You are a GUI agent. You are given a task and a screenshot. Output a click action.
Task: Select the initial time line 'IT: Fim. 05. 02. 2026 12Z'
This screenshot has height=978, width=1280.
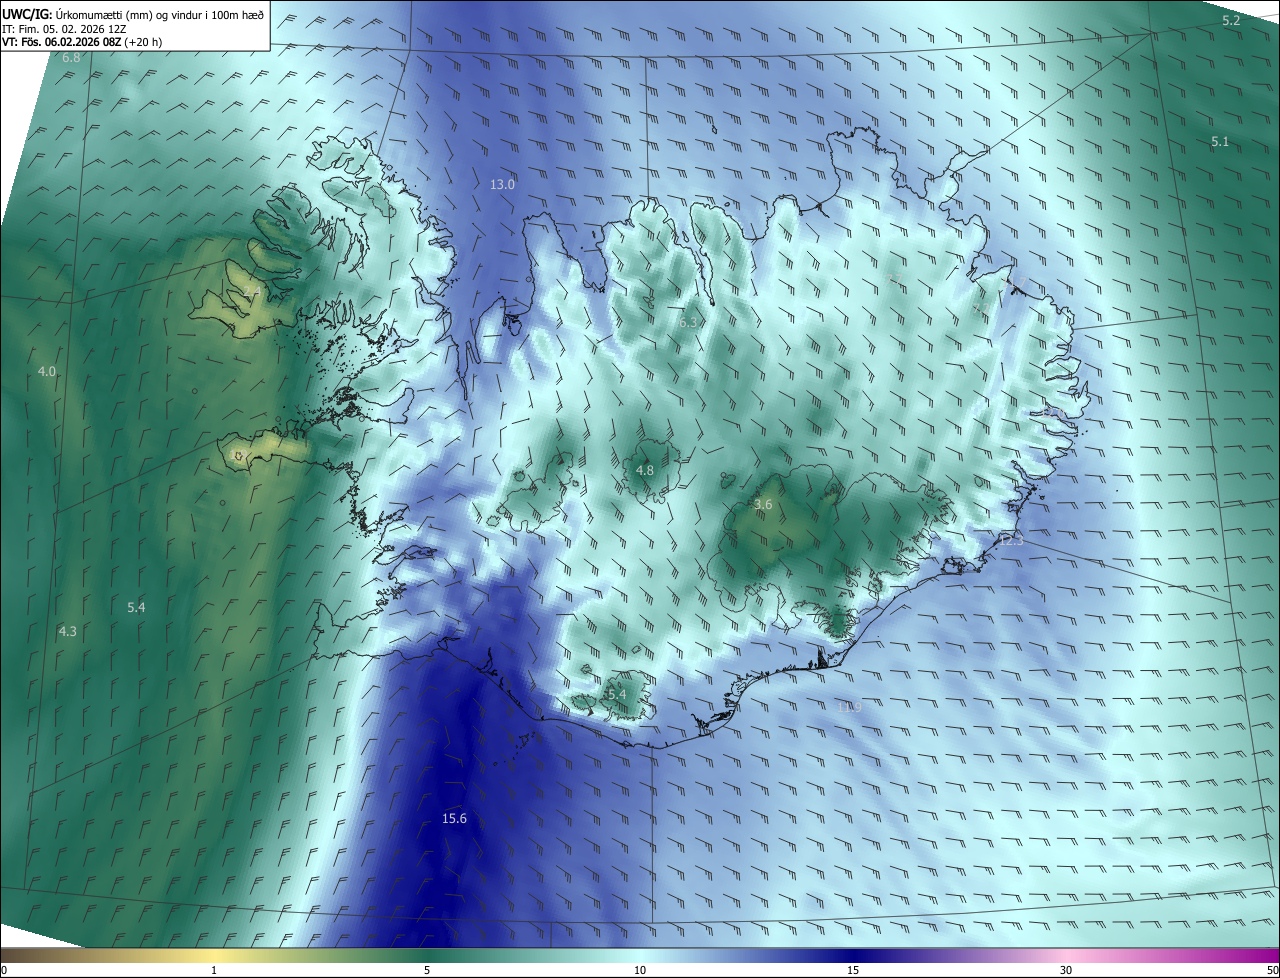pos(63,29)
